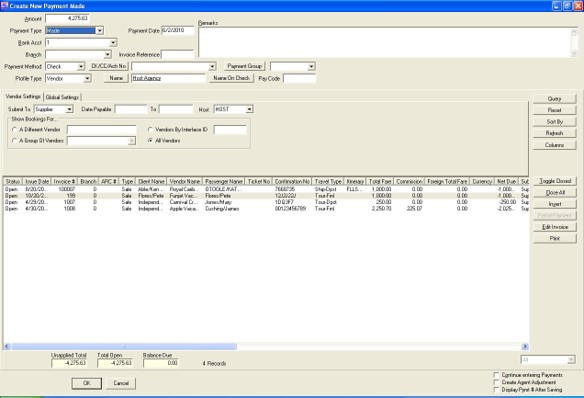The height and width of the screenshot is (398, 584).
Task: Click the Payment Date field
Action: 178,31
